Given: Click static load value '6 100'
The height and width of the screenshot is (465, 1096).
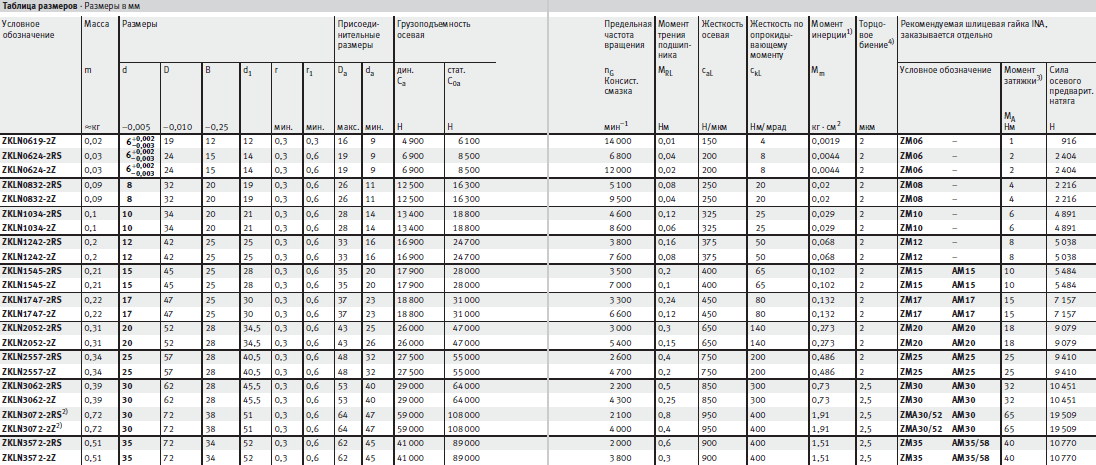Looking at the screenshot, I should (x=469, y=141).
